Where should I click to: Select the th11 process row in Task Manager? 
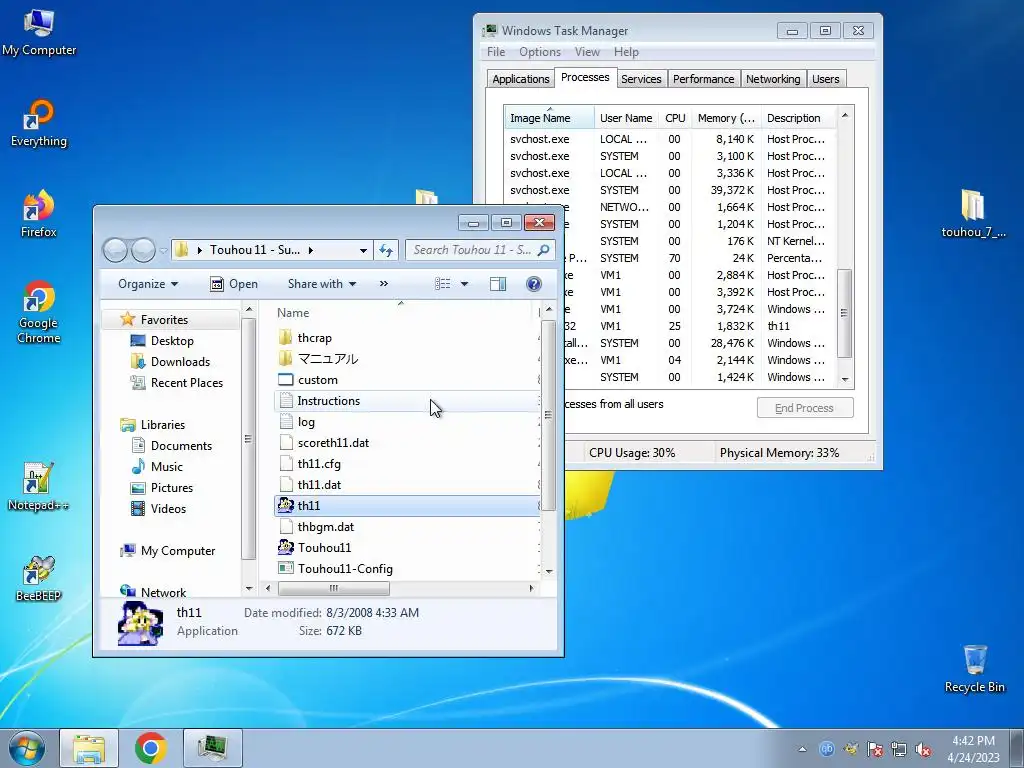pyautogui.click(x=671, y=326)
